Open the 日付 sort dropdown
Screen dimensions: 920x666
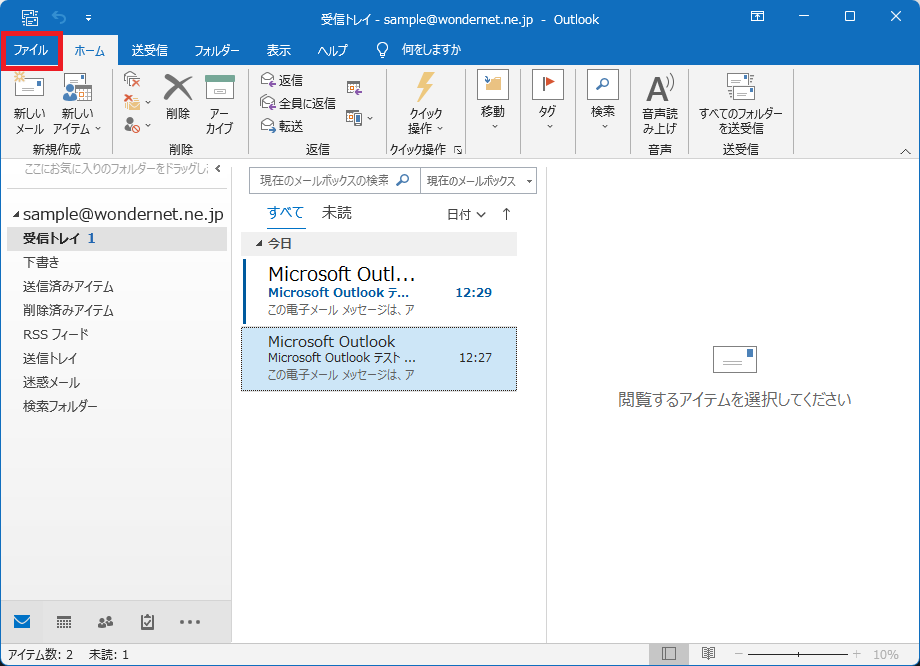[466, 214]
